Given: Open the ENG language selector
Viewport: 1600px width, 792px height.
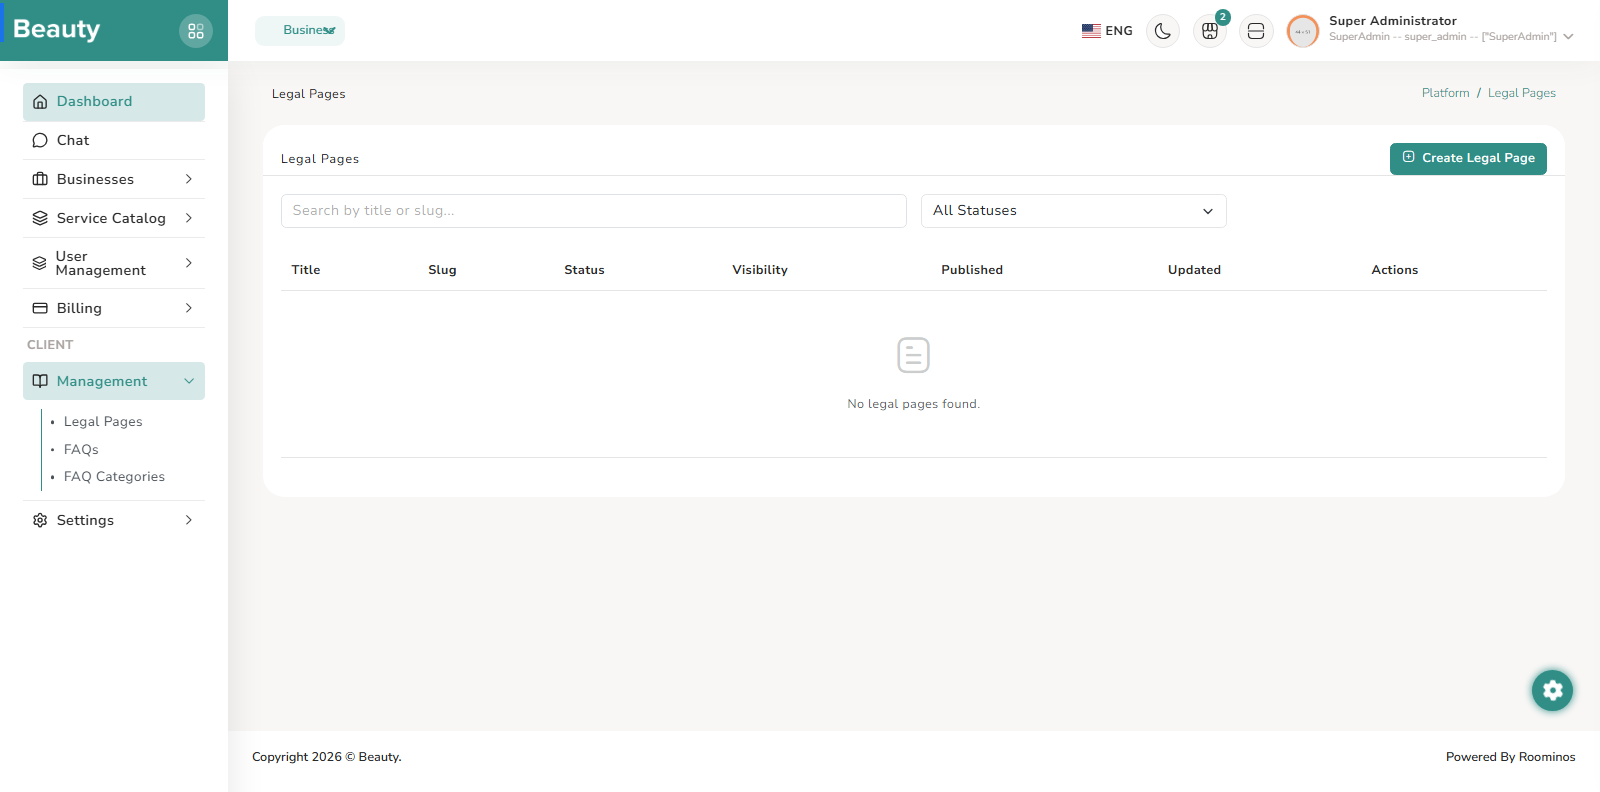Looking at the screenshot, I should coord(1107,31).
